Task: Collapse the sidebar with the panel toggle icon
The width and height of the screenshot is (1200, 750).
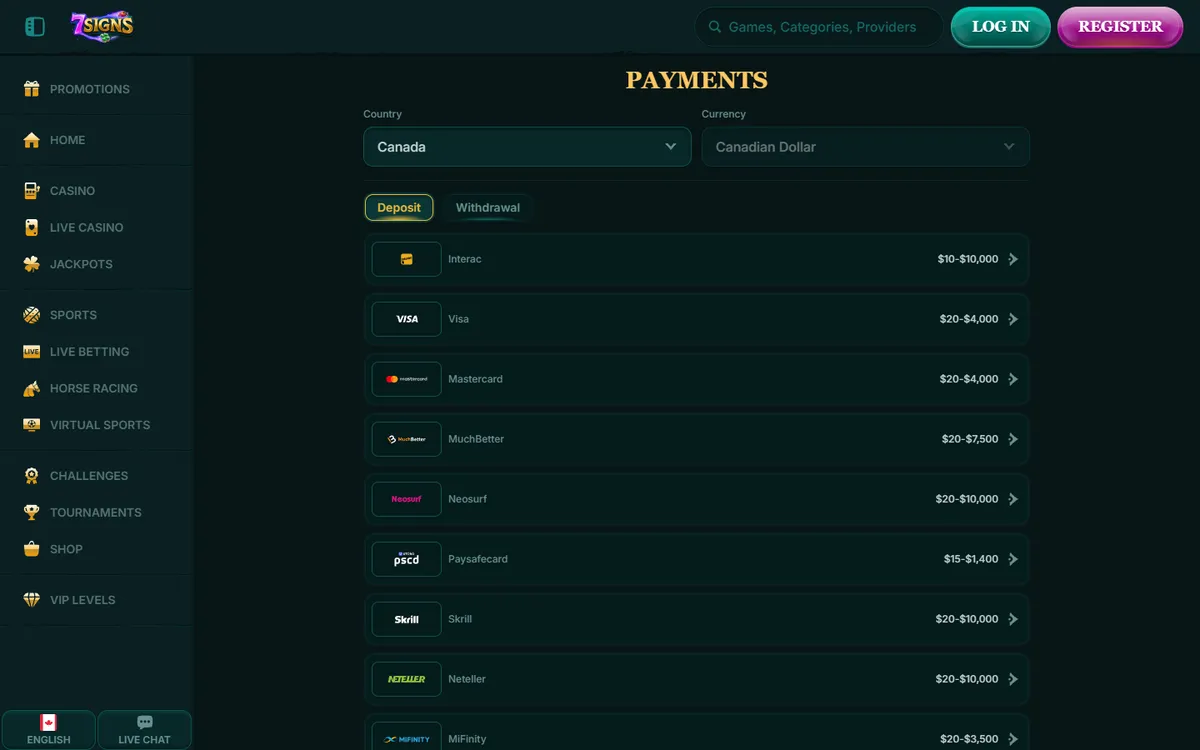Action: [35, 27]
